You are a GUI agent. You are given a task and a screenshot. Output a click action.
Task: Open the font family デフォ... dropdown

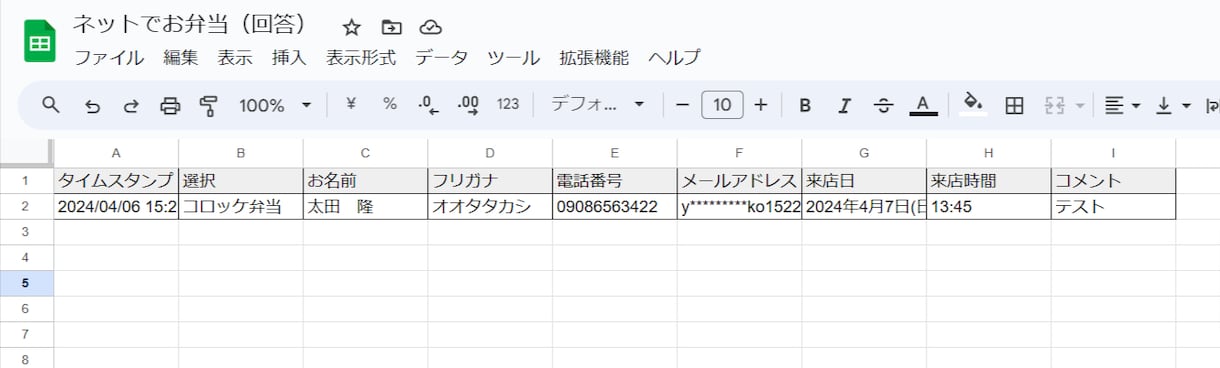(x=597, y=104)
